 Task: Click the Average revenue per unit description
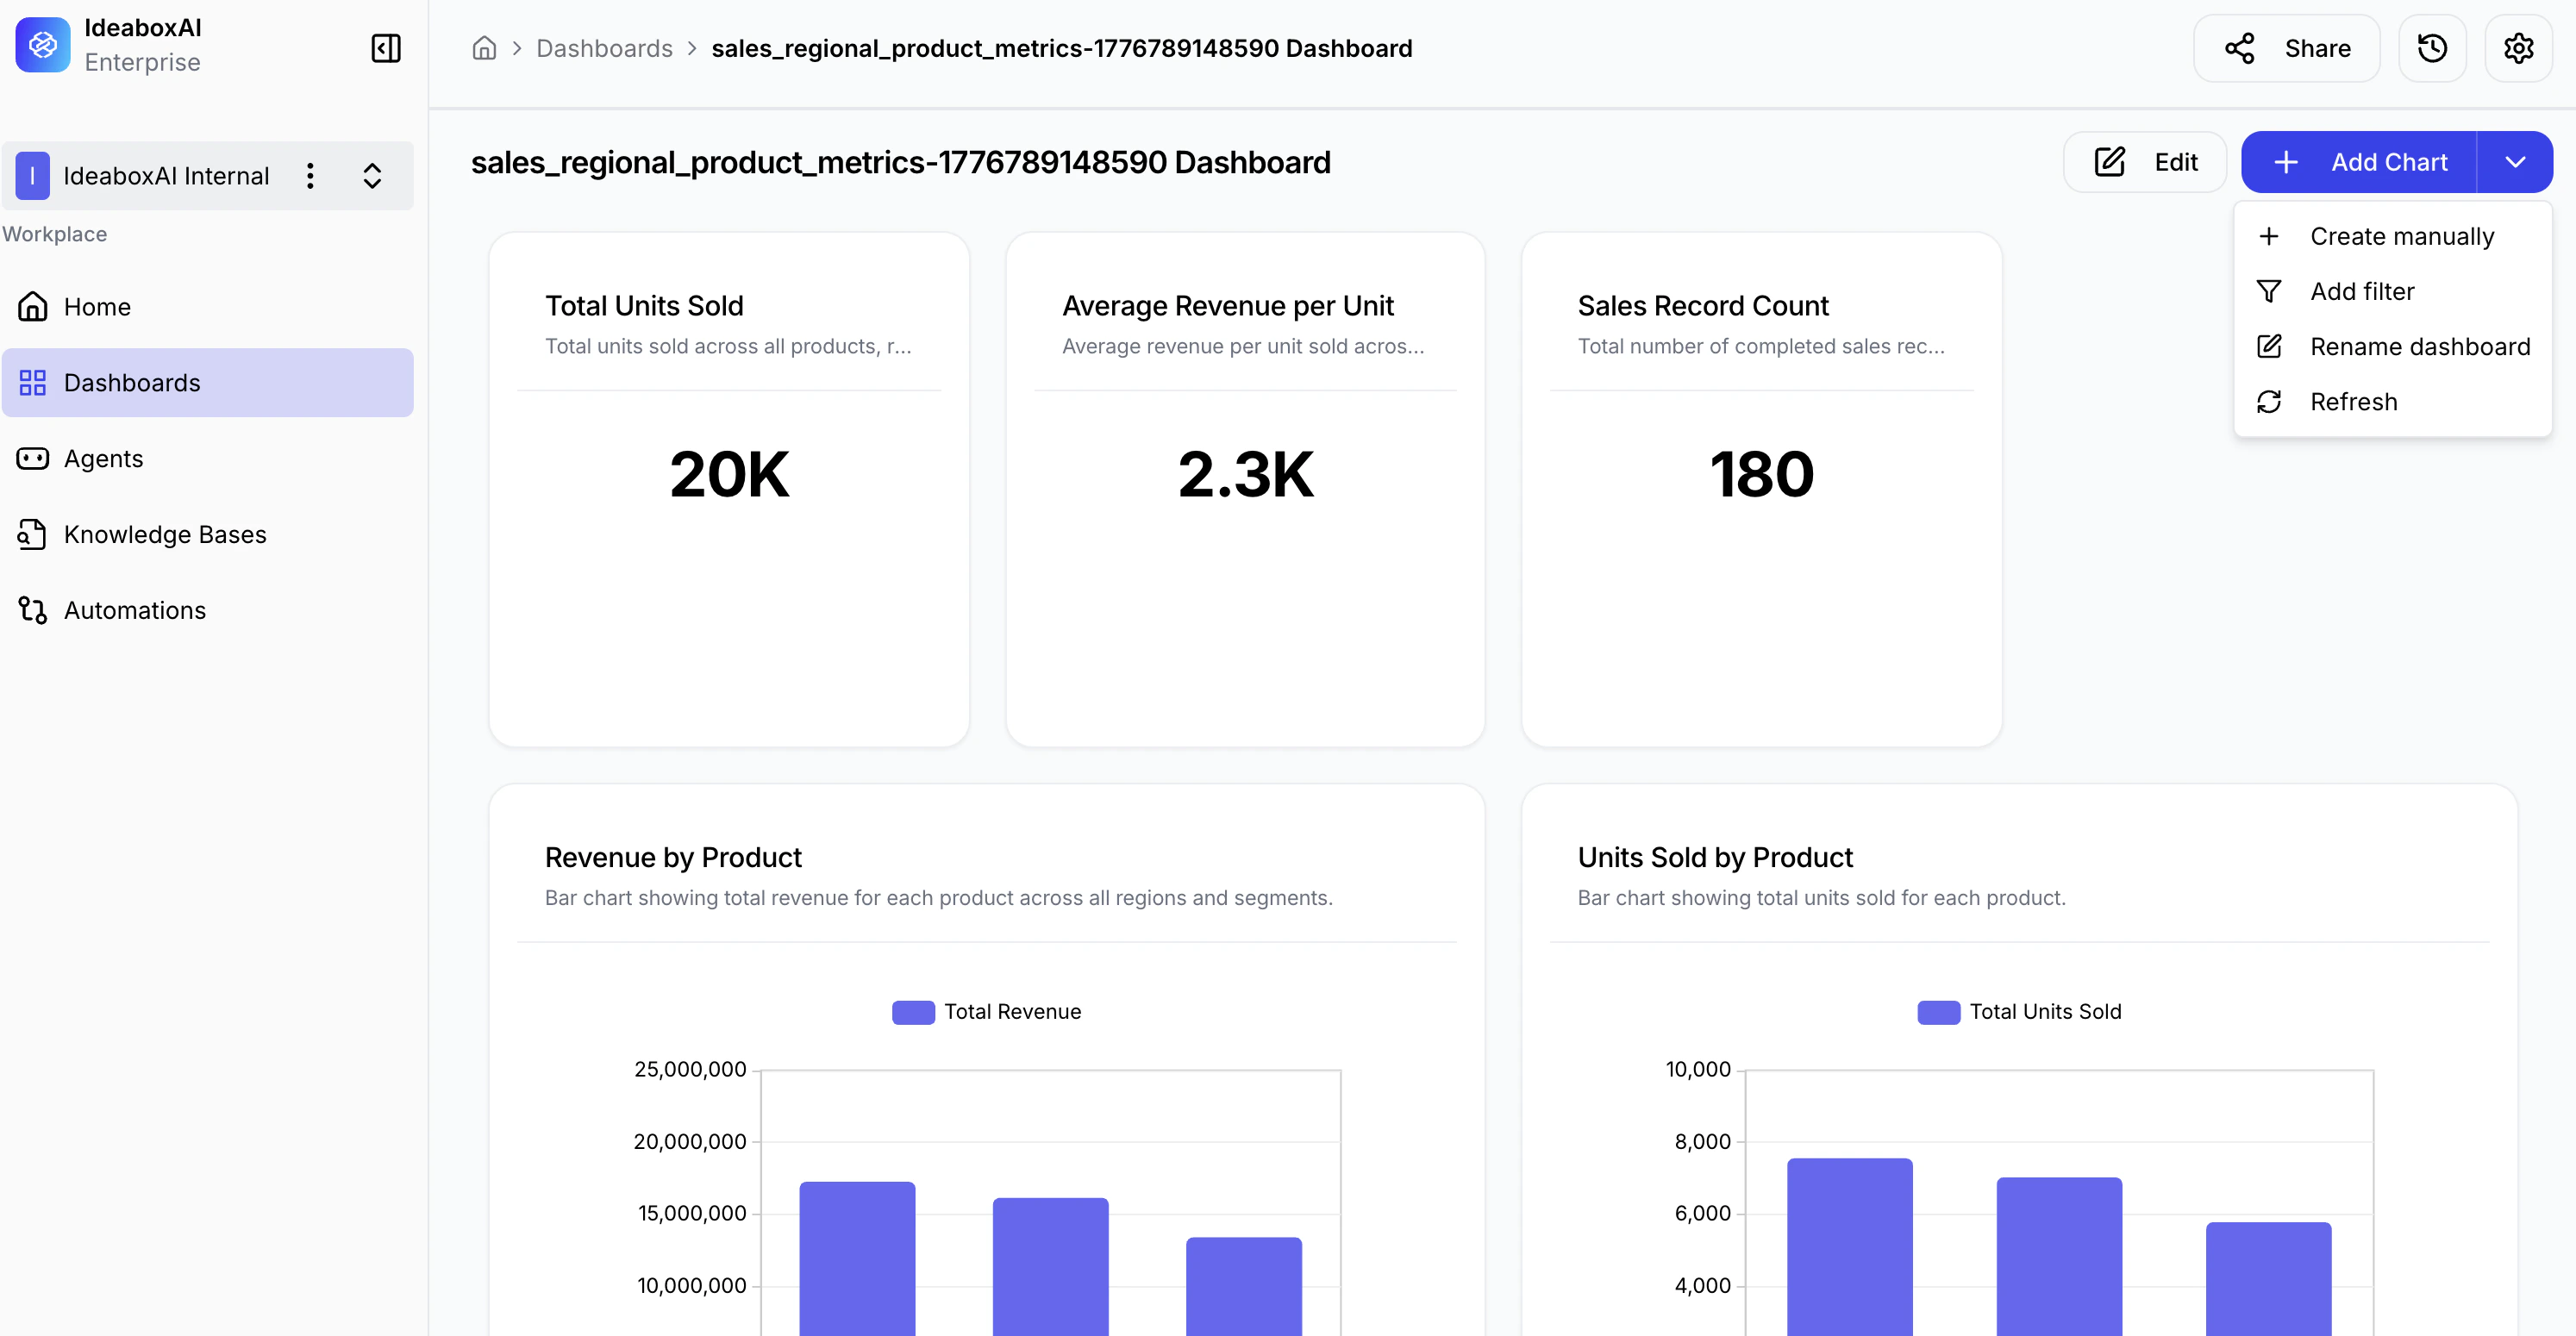point(1243,346)
